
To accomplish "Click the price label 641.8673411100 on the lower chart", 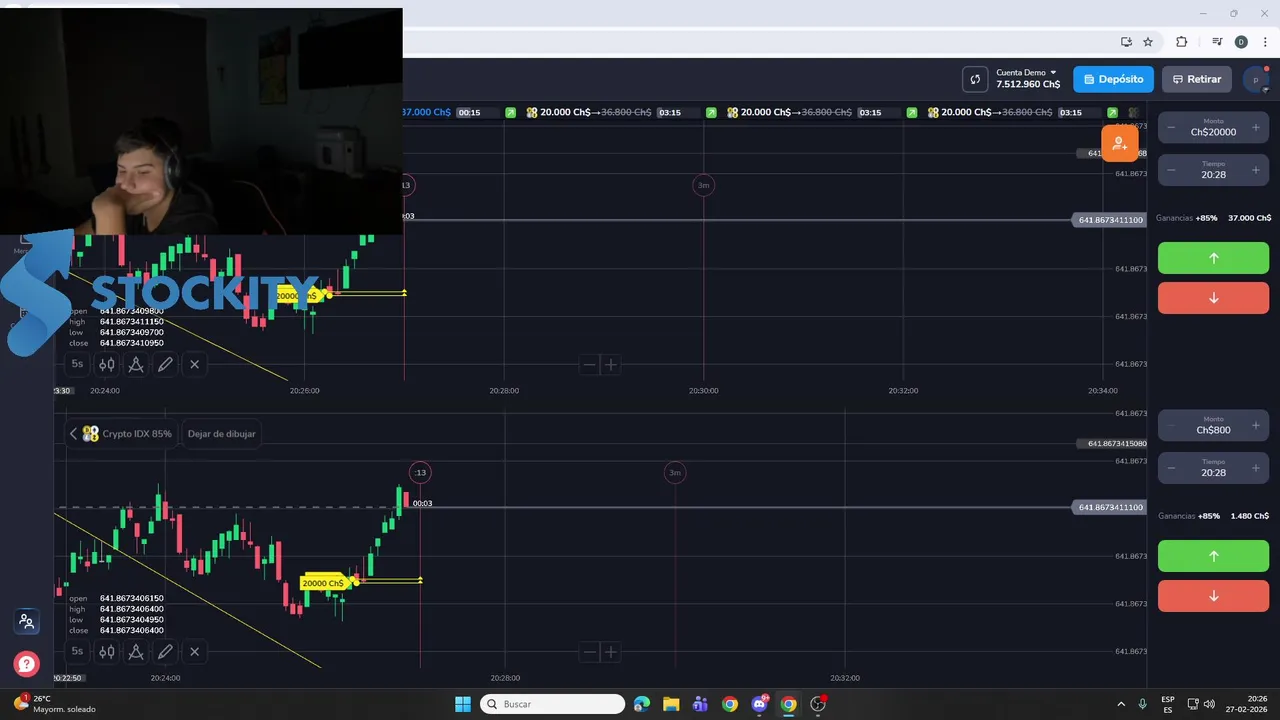I will point(1110,507).
